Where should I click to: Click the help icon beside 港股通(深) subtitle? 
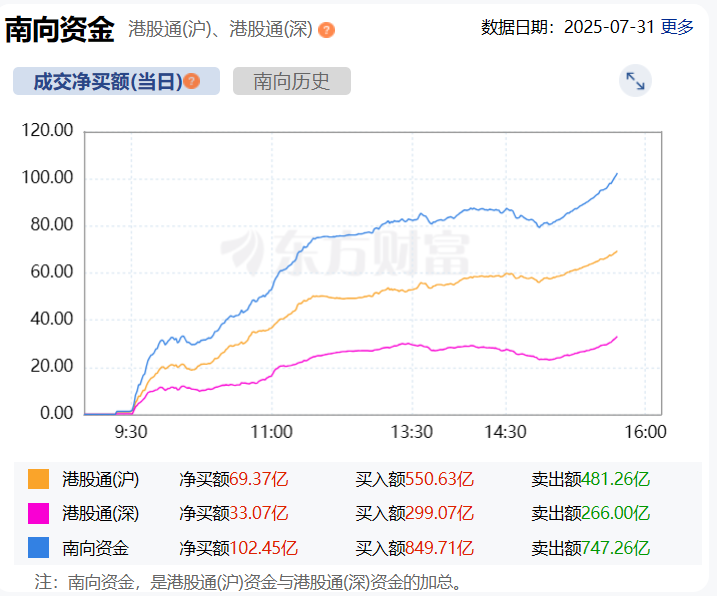[x=326, y=30]
